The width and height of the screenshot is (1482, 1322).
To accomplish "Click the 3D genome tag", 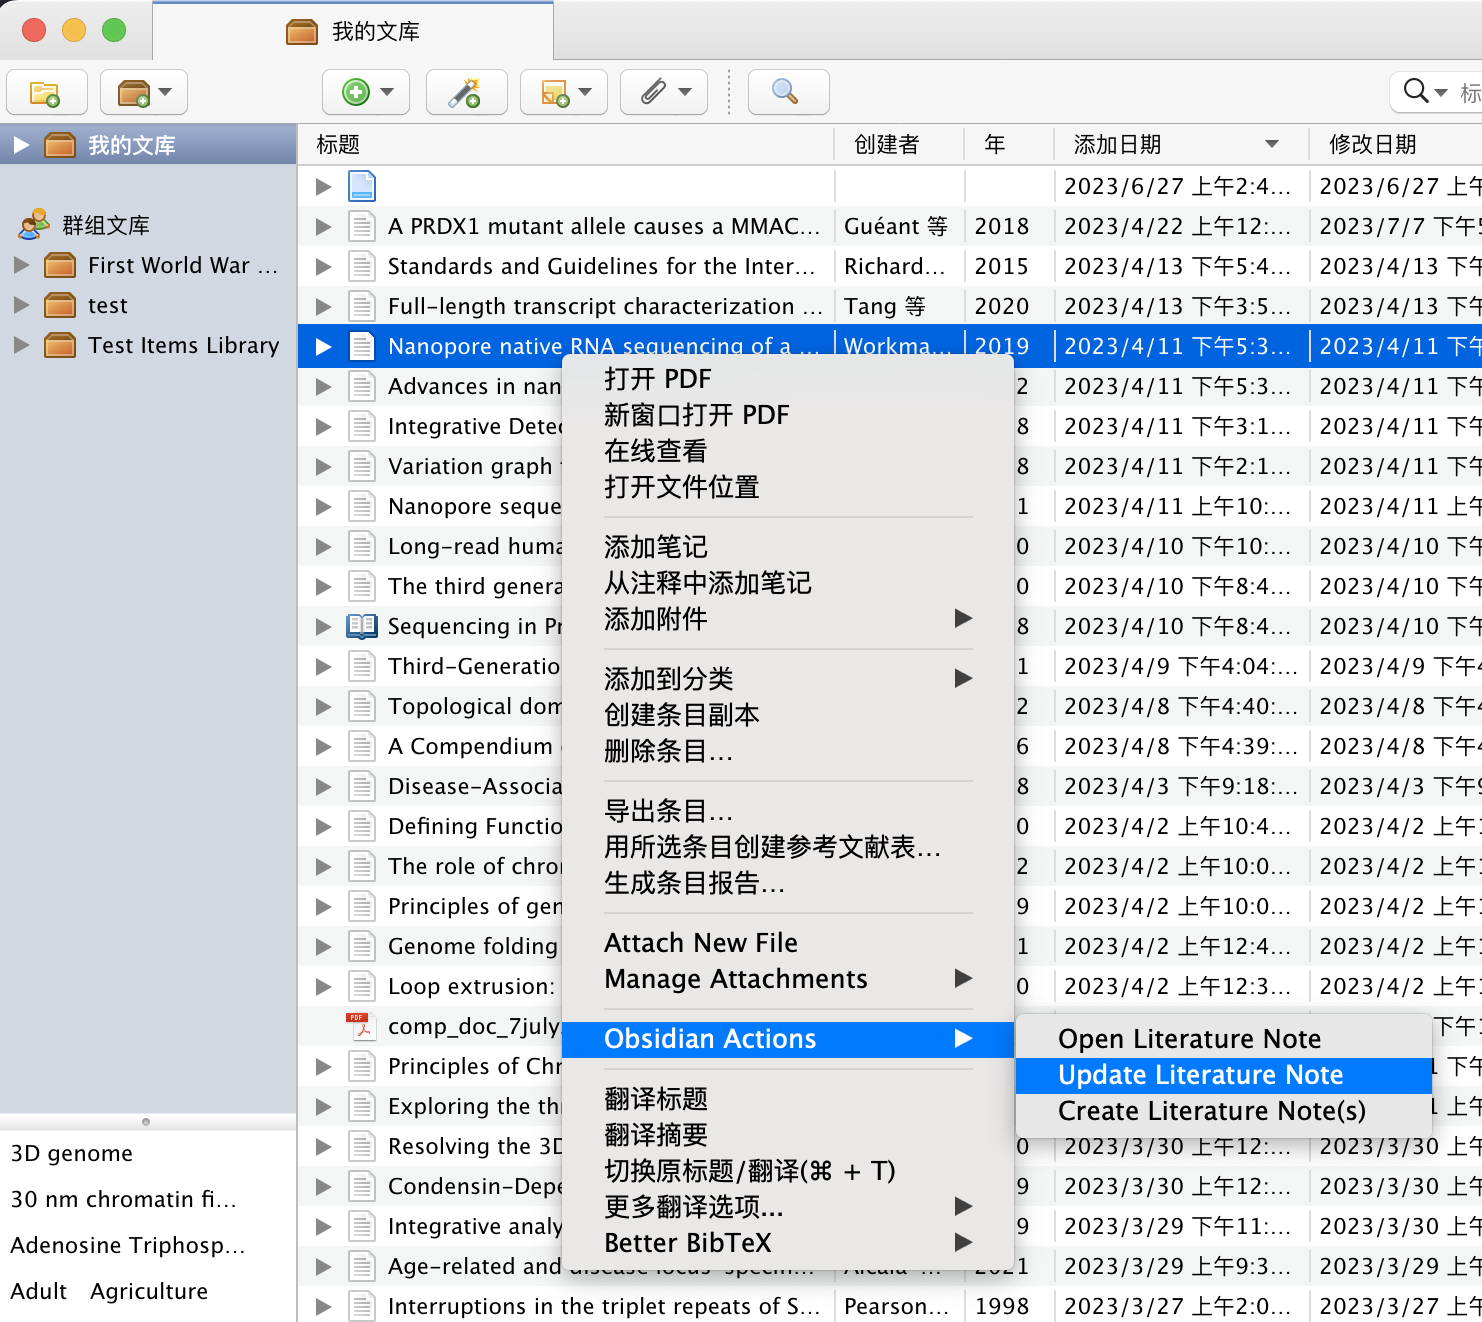I will coord(71,1153).
